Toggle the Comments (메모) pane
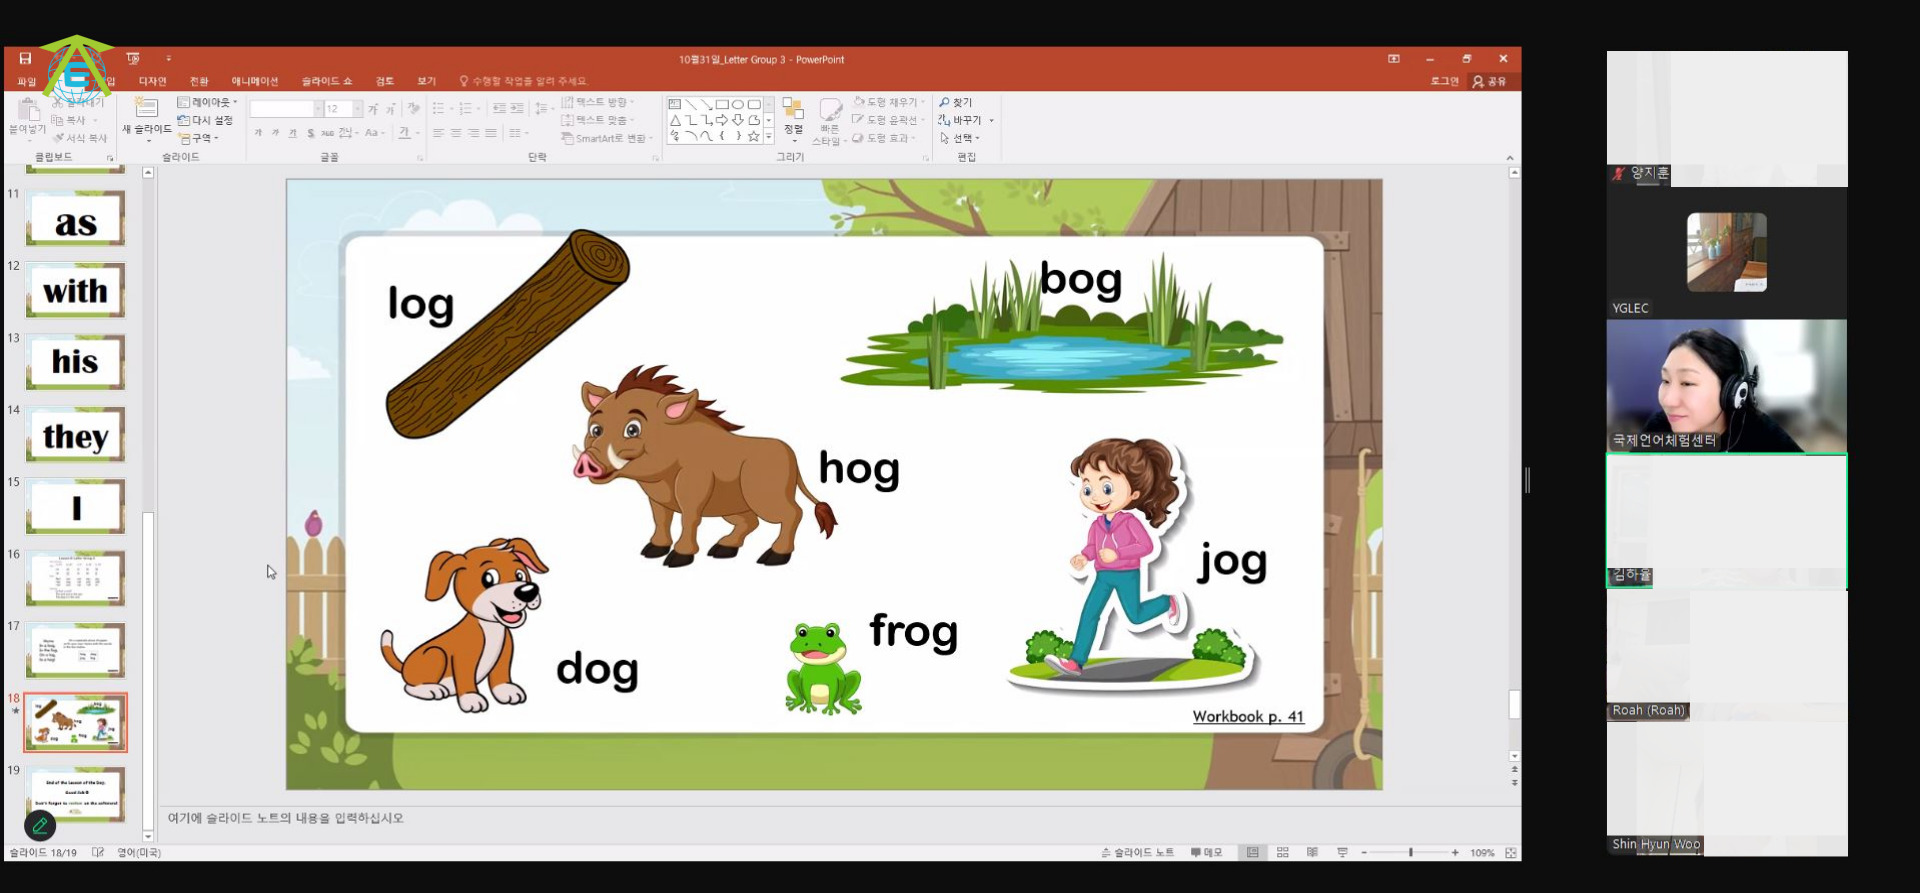Viewport: 1920px width, 893px height. pos(1206,853)
